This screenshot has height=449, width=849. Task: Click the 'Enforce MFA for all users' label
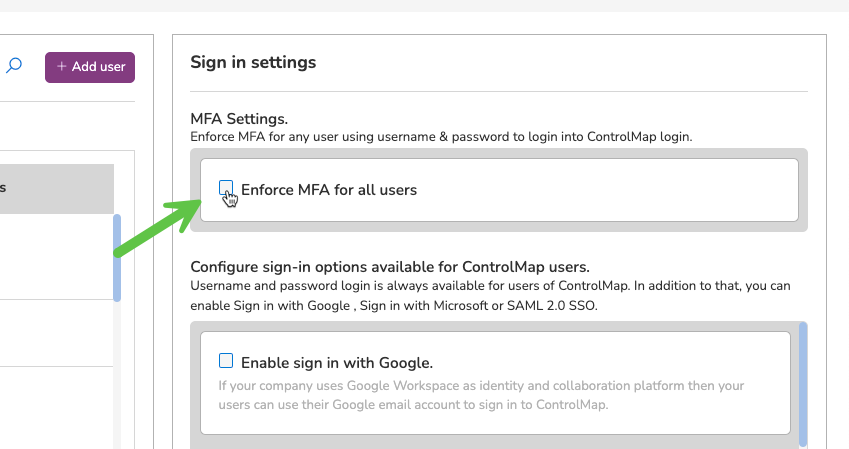pyautogui.click(x=329, y=190)
